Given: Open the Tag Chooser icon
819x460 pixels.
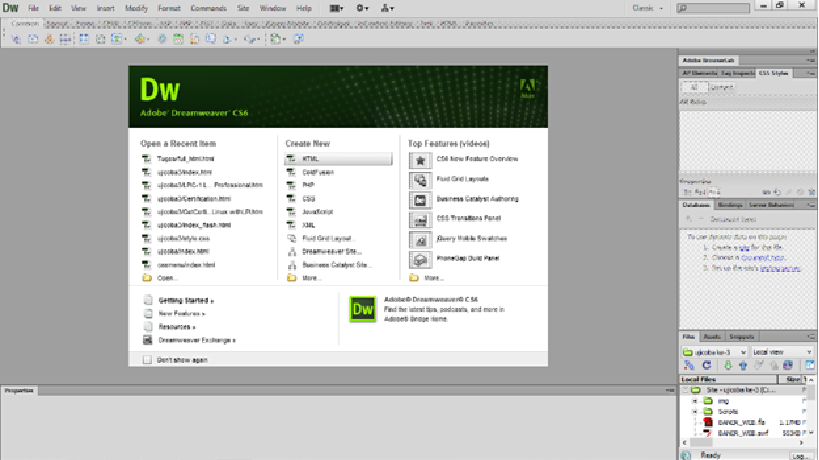Looking at the screenshot, I should pyautogui.click(x=299, y=39).
